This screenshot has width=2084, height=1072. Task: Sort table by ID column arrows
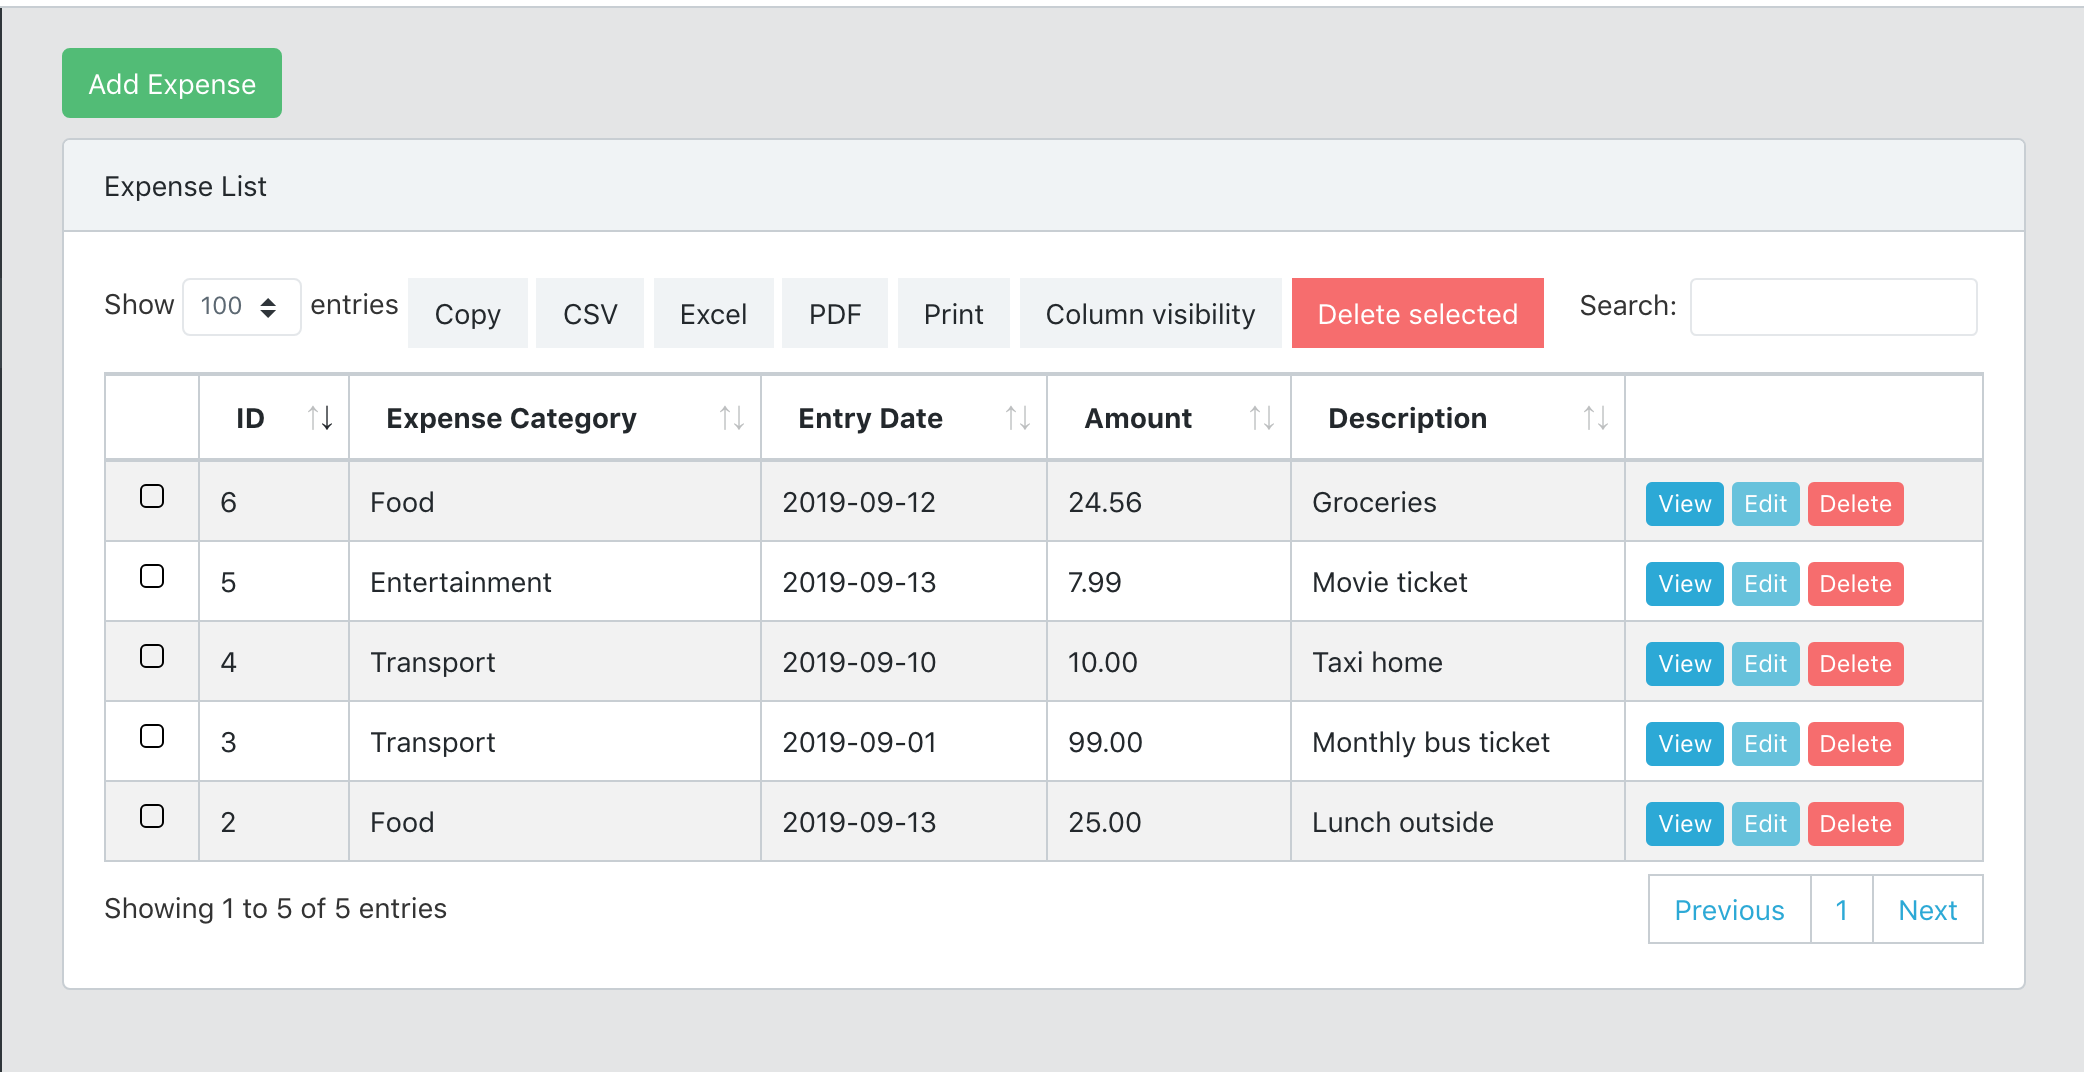click(x=320, y=418)
